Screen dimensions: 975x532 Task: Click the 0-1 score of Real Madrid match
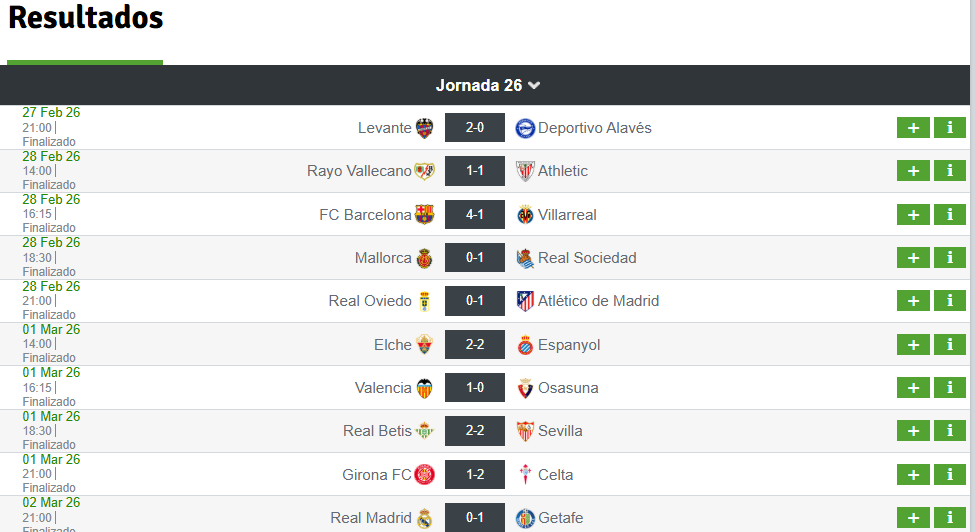point(475,518)
